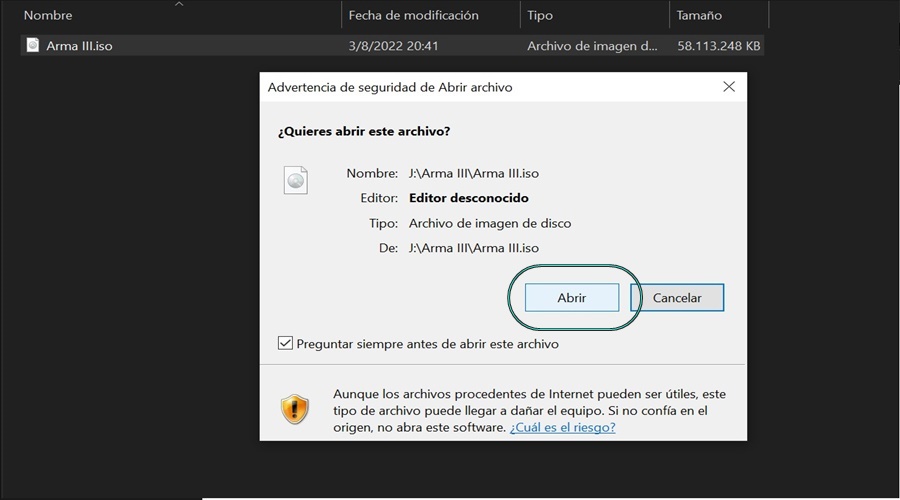Open the '¿Cuál es el riesgo?' link
The width and height of the screenshot is (900, 500).
(x=562, y=427)
